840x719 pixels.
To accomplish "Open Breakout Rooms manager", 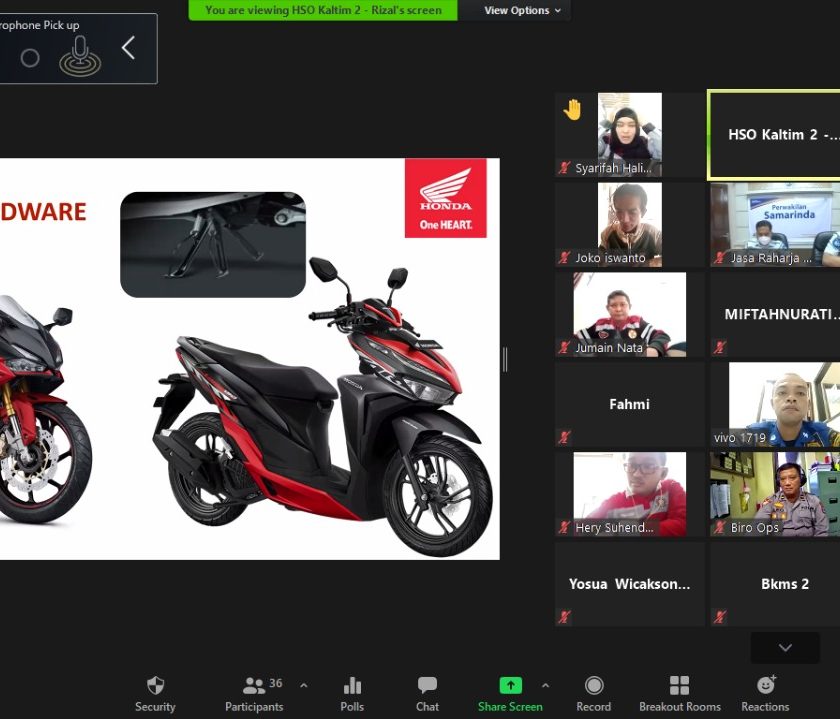I will [680, 694].
